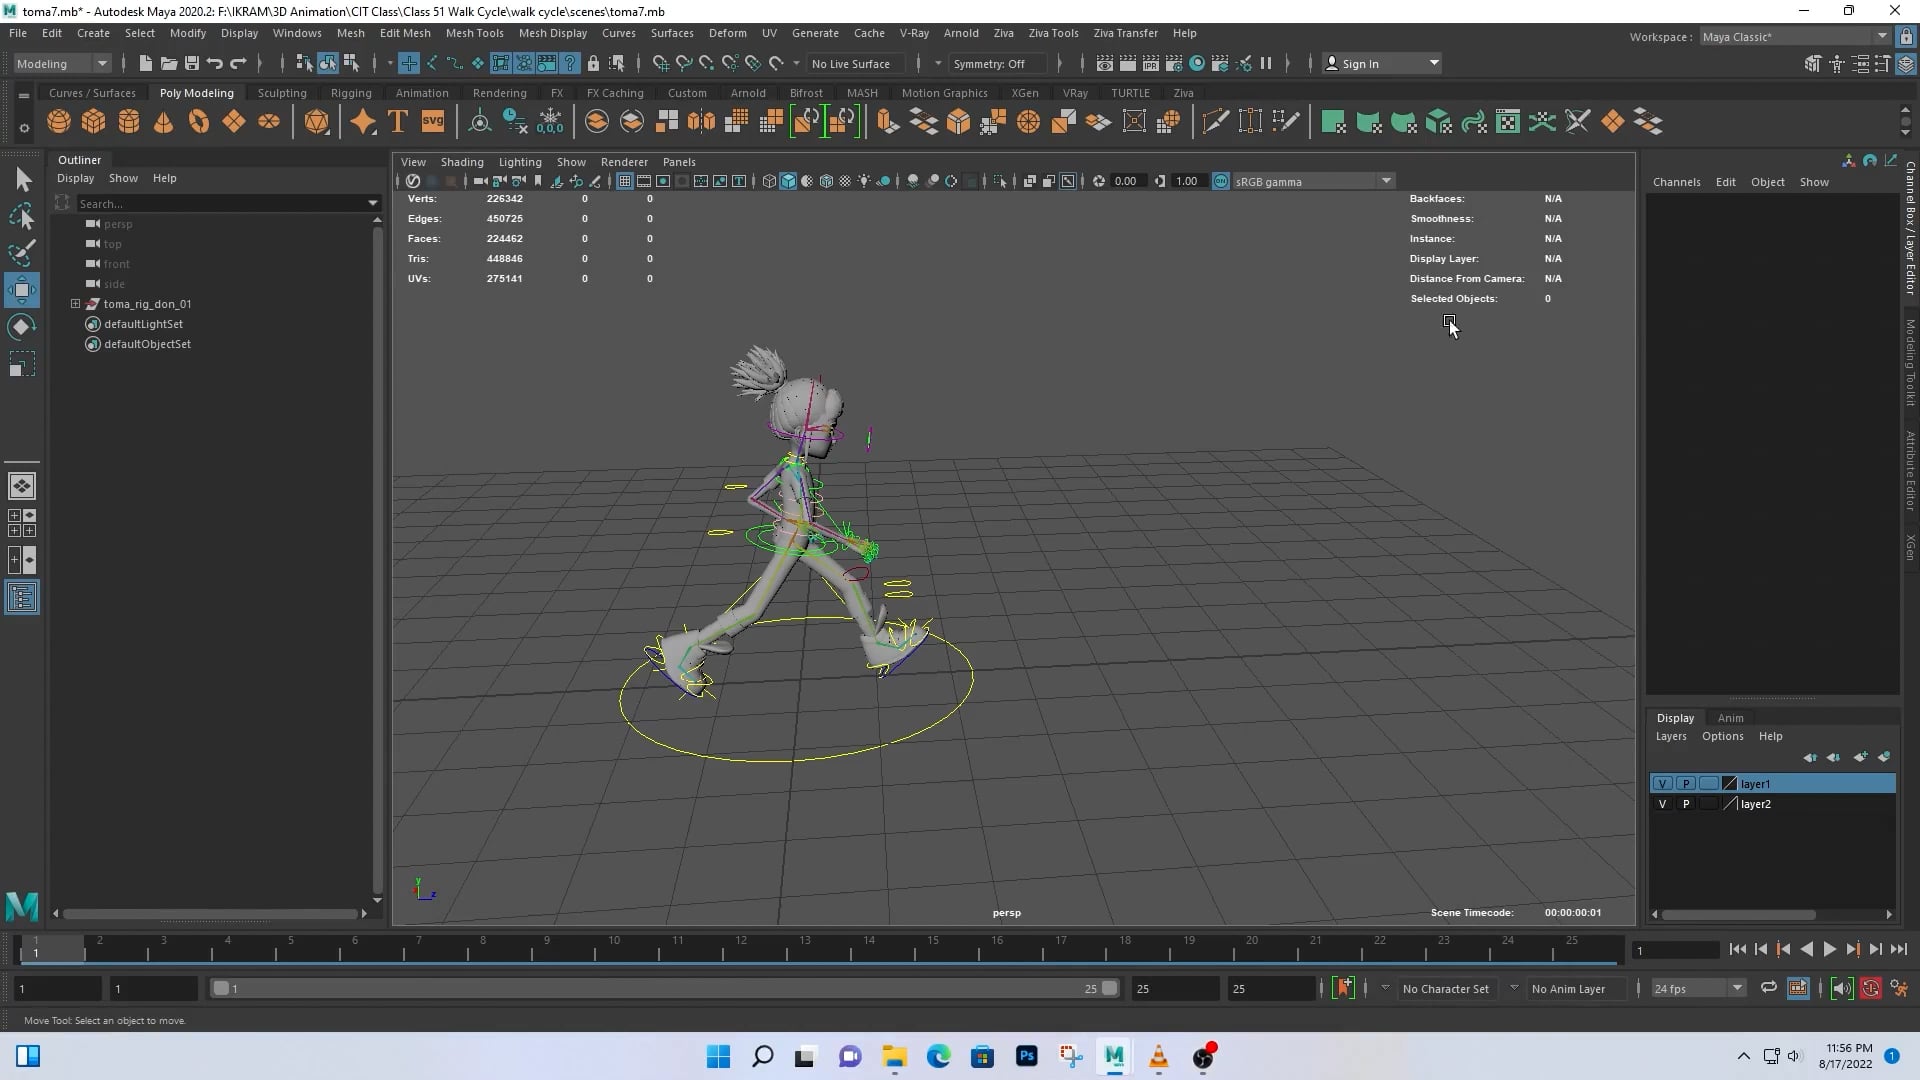Pick the Paint Selection tool
Viewport: 1920px width, 1080px height.
[22, 253]
